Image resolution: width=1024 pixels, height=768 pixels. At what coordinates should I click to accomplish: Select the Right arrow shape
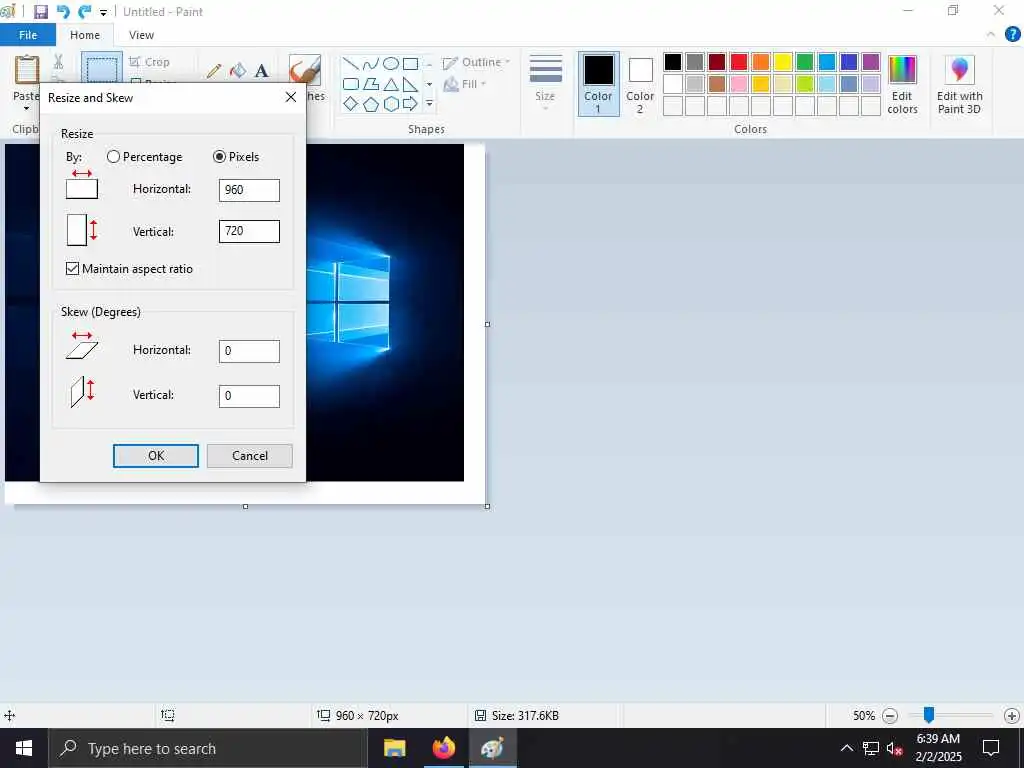point(410,104)
